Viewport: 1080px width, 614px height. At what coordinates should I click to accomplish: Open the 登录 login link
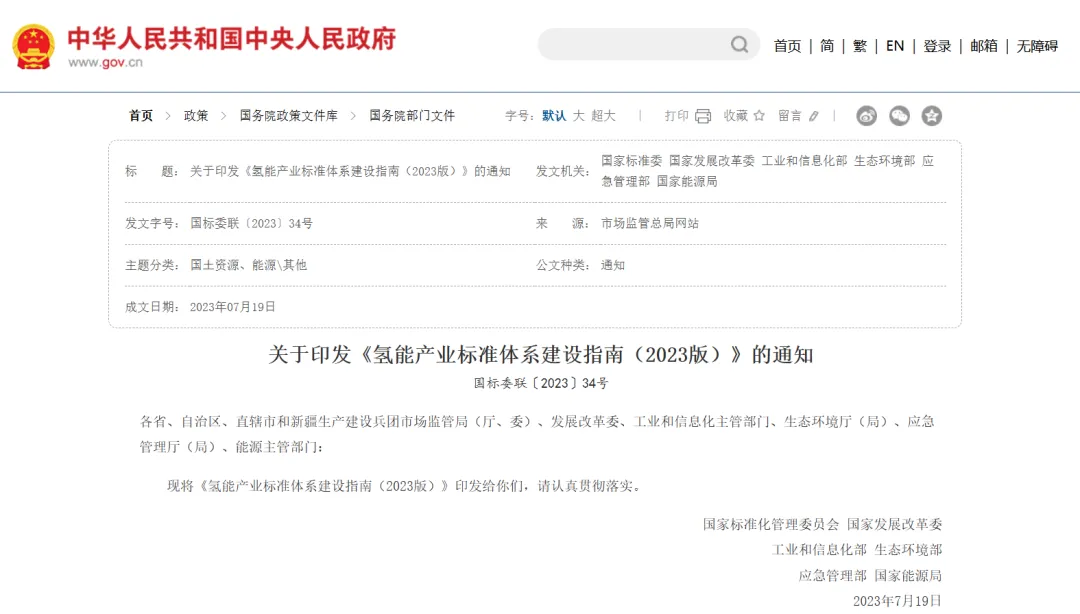click(x=937, y=46)
